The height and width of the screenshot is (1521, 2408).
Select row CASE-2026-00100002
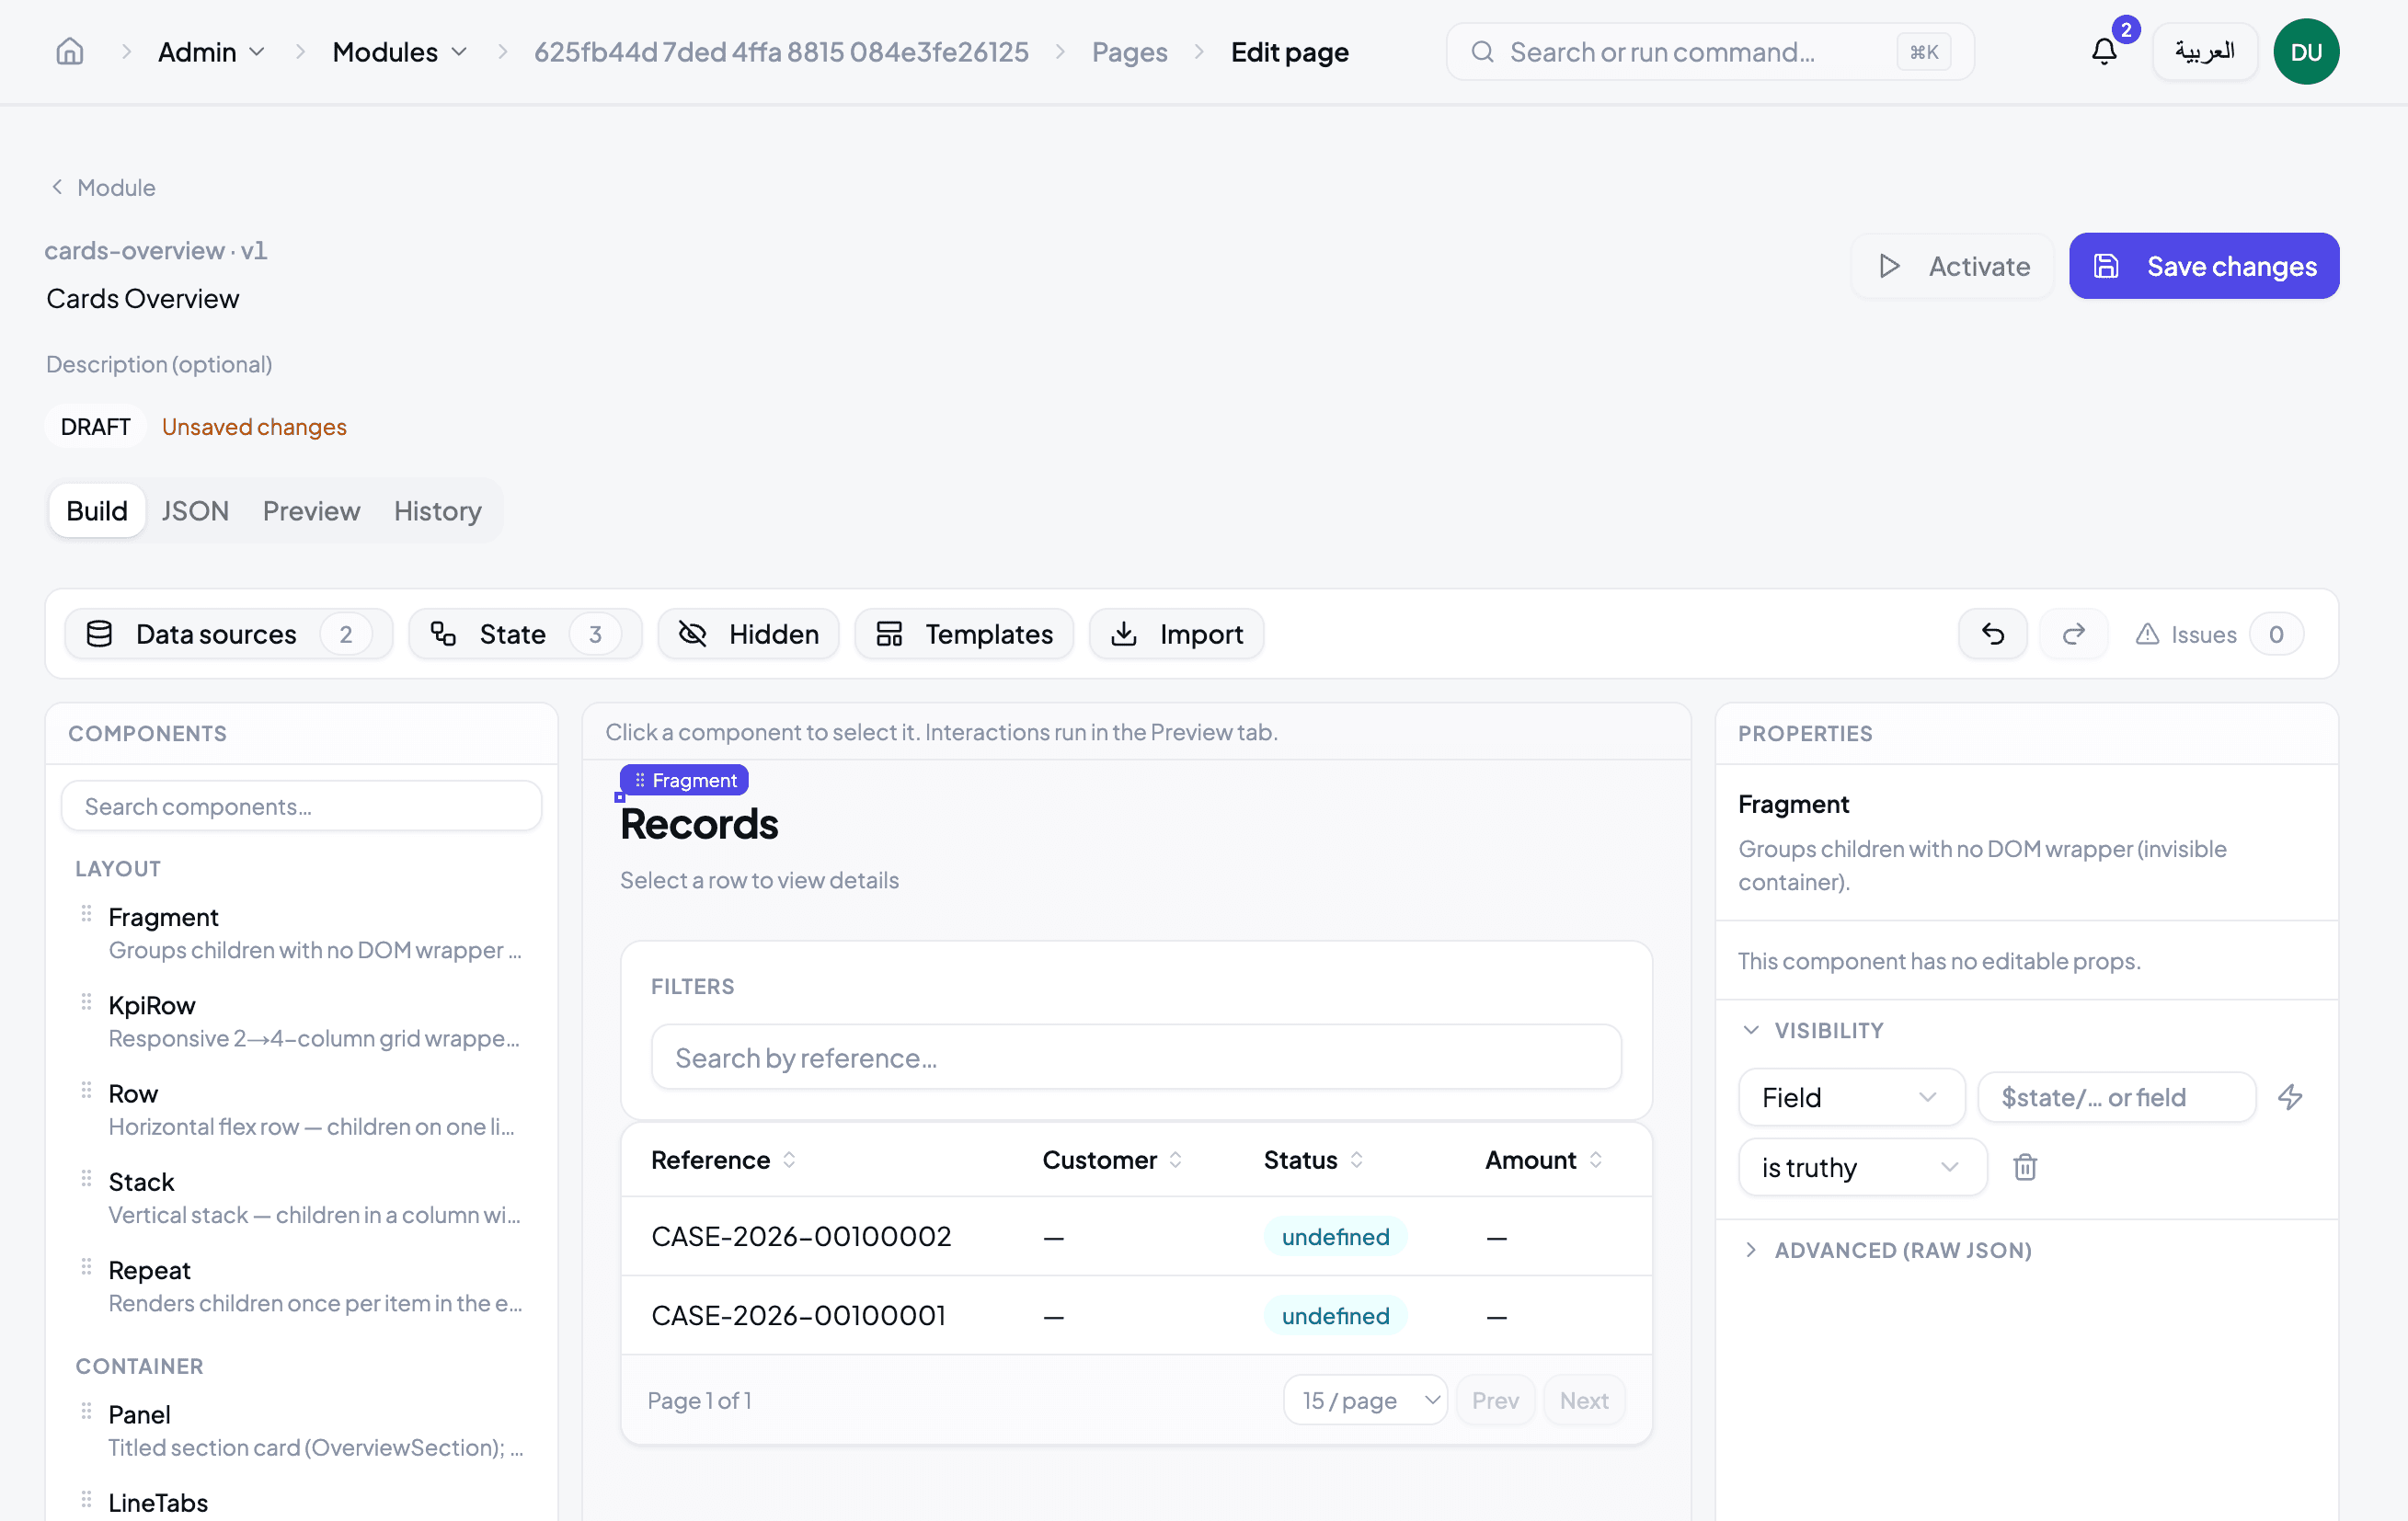[1135, 1235]
